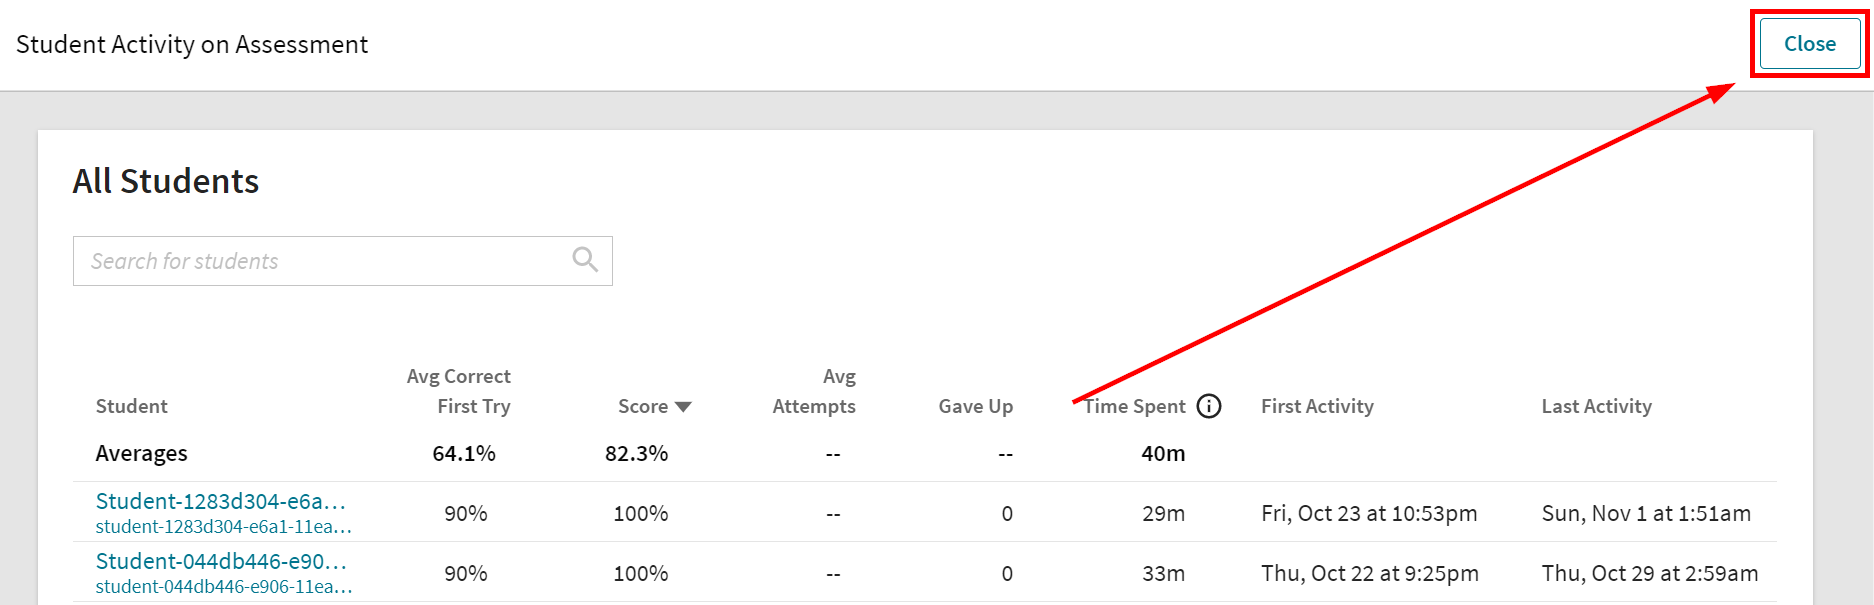1874x605 pixels.
Task: Sort the table by Gave Up column
Action: [x=975, y=406]
